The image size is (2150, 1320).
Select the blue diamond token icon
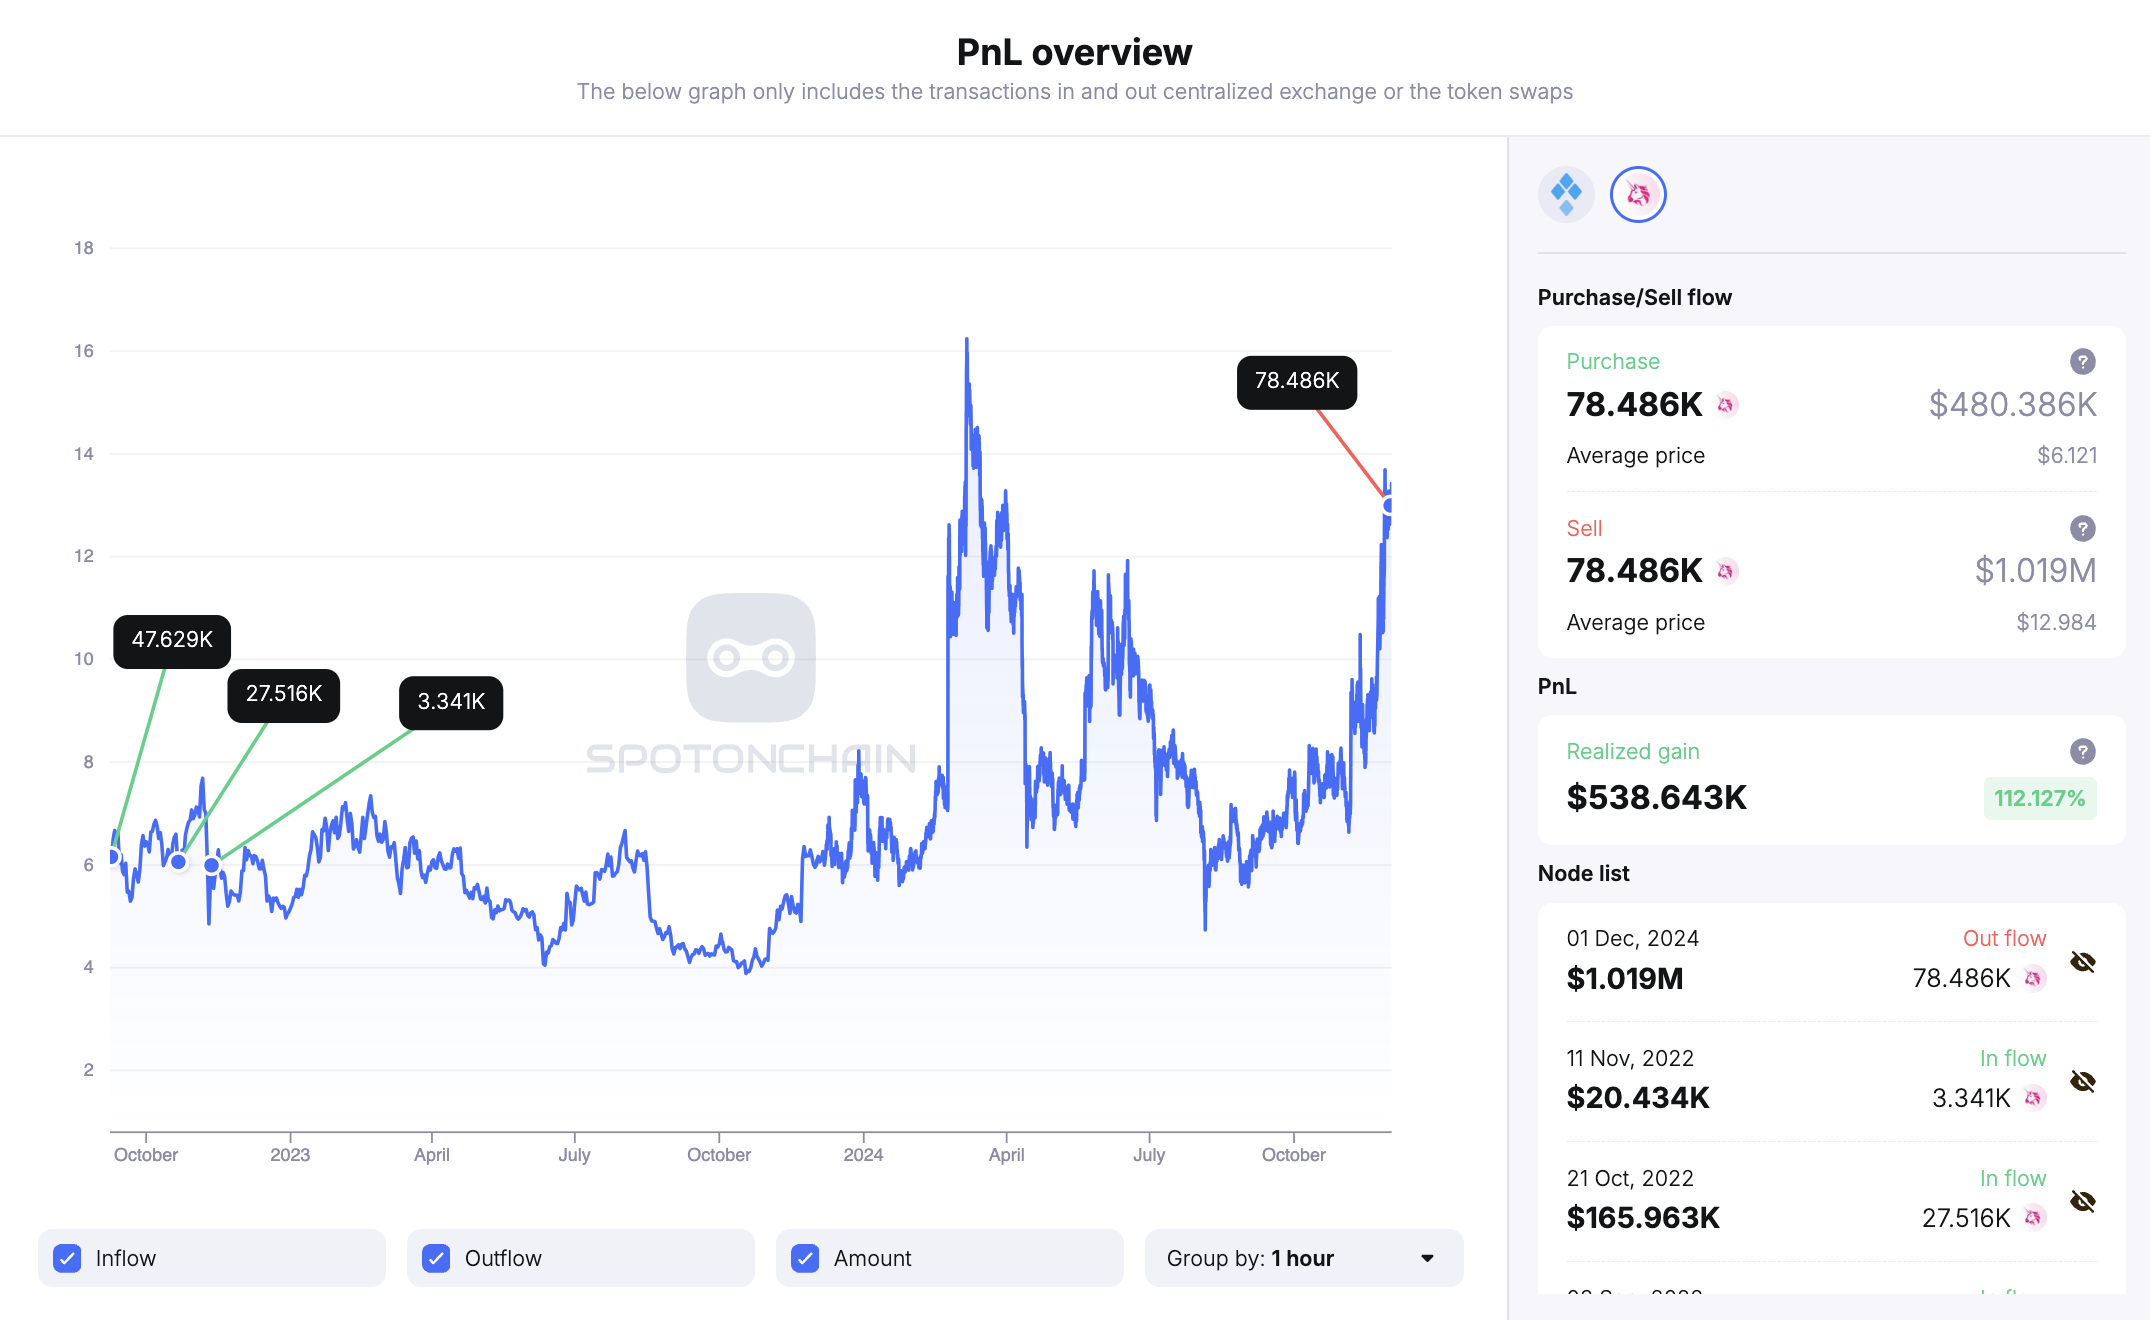1565,194
